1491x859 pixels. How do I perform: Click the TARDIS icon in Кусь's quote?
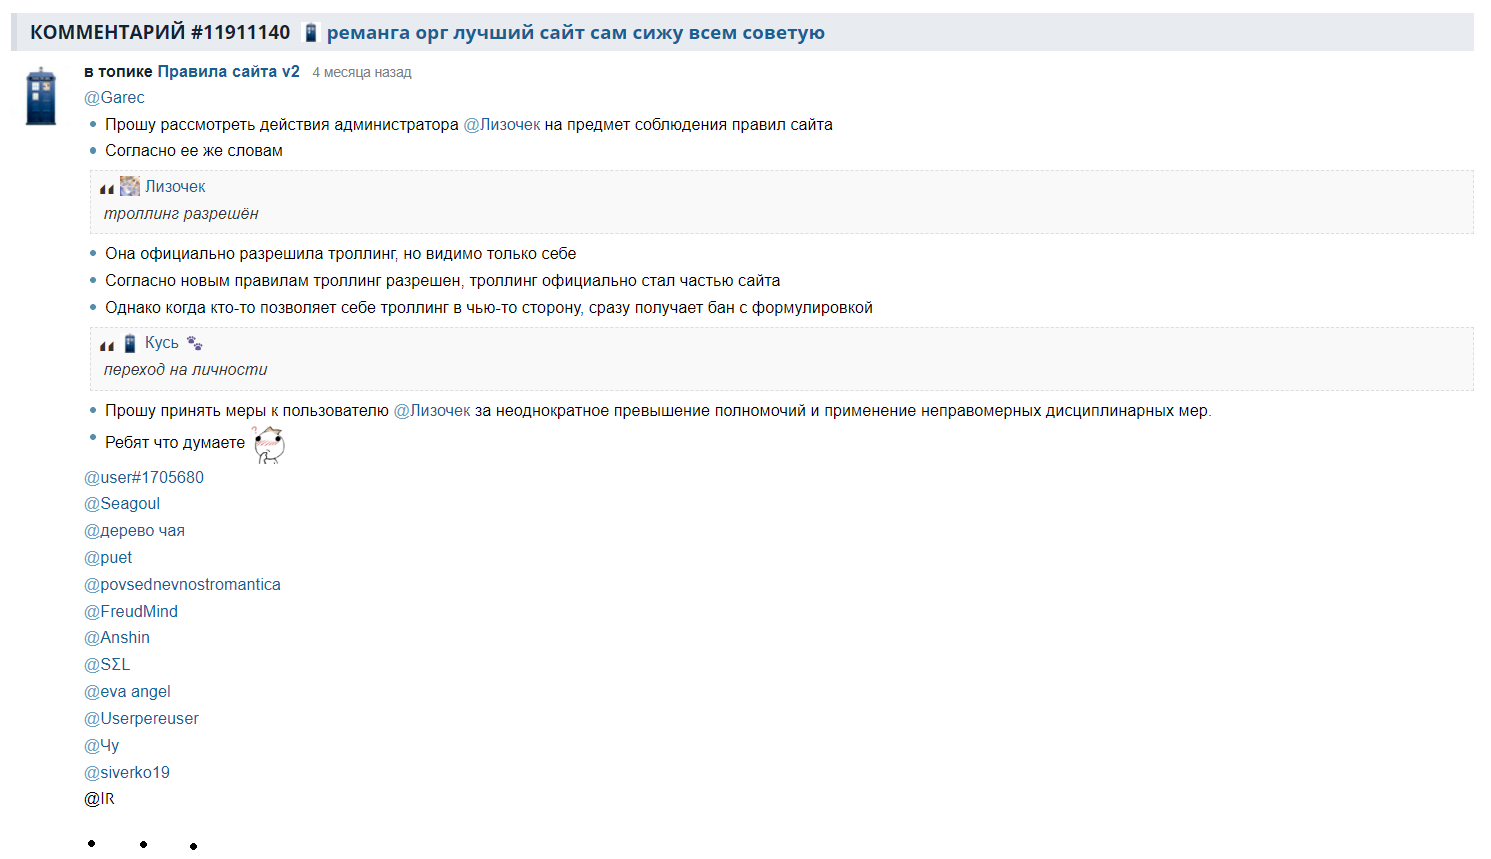pyautogui.click(x=130, y=343)
